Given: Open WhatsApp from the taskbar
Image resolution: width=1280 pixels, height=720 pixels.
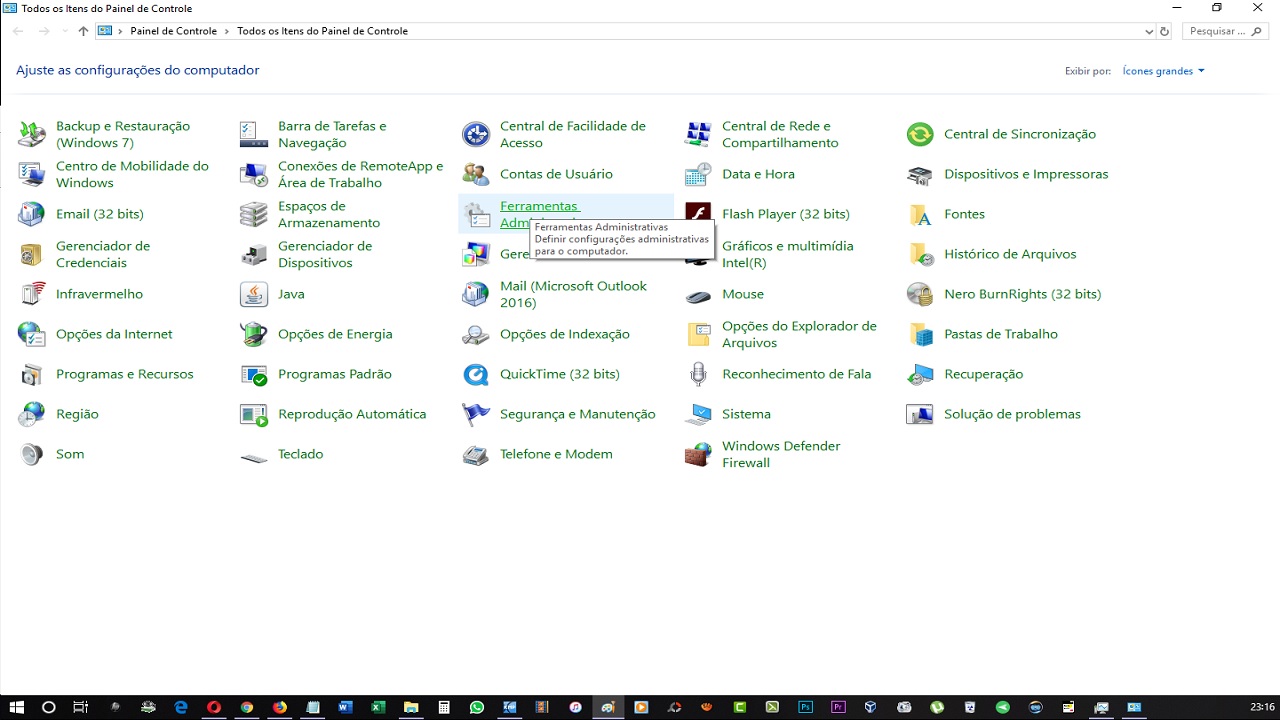Looking at the screenshot, I should [x=477, y=707].
